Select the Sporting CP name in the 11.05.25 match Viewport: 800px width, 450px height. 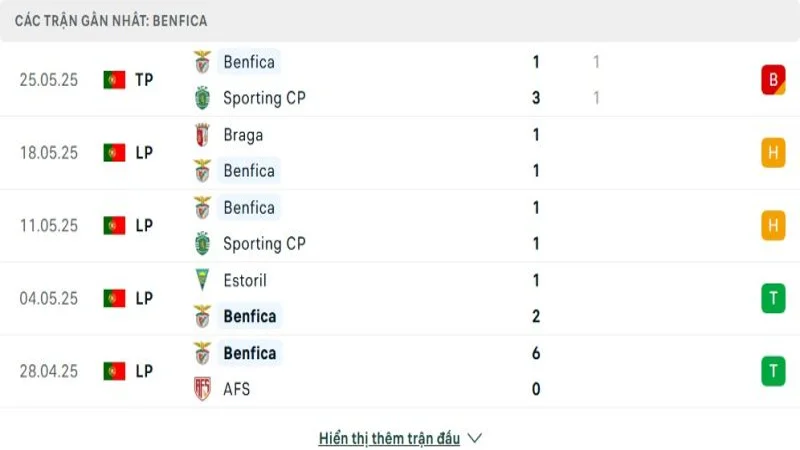tap(264, 243)
